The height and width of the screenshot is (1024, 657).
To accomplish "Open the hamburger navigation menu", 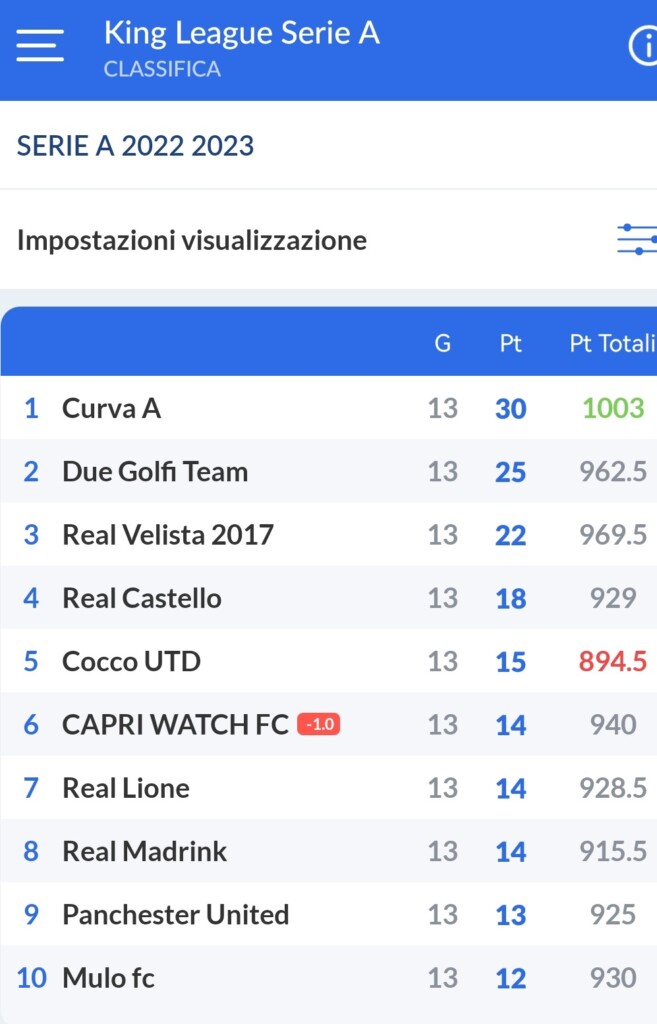I will (40, 45).
